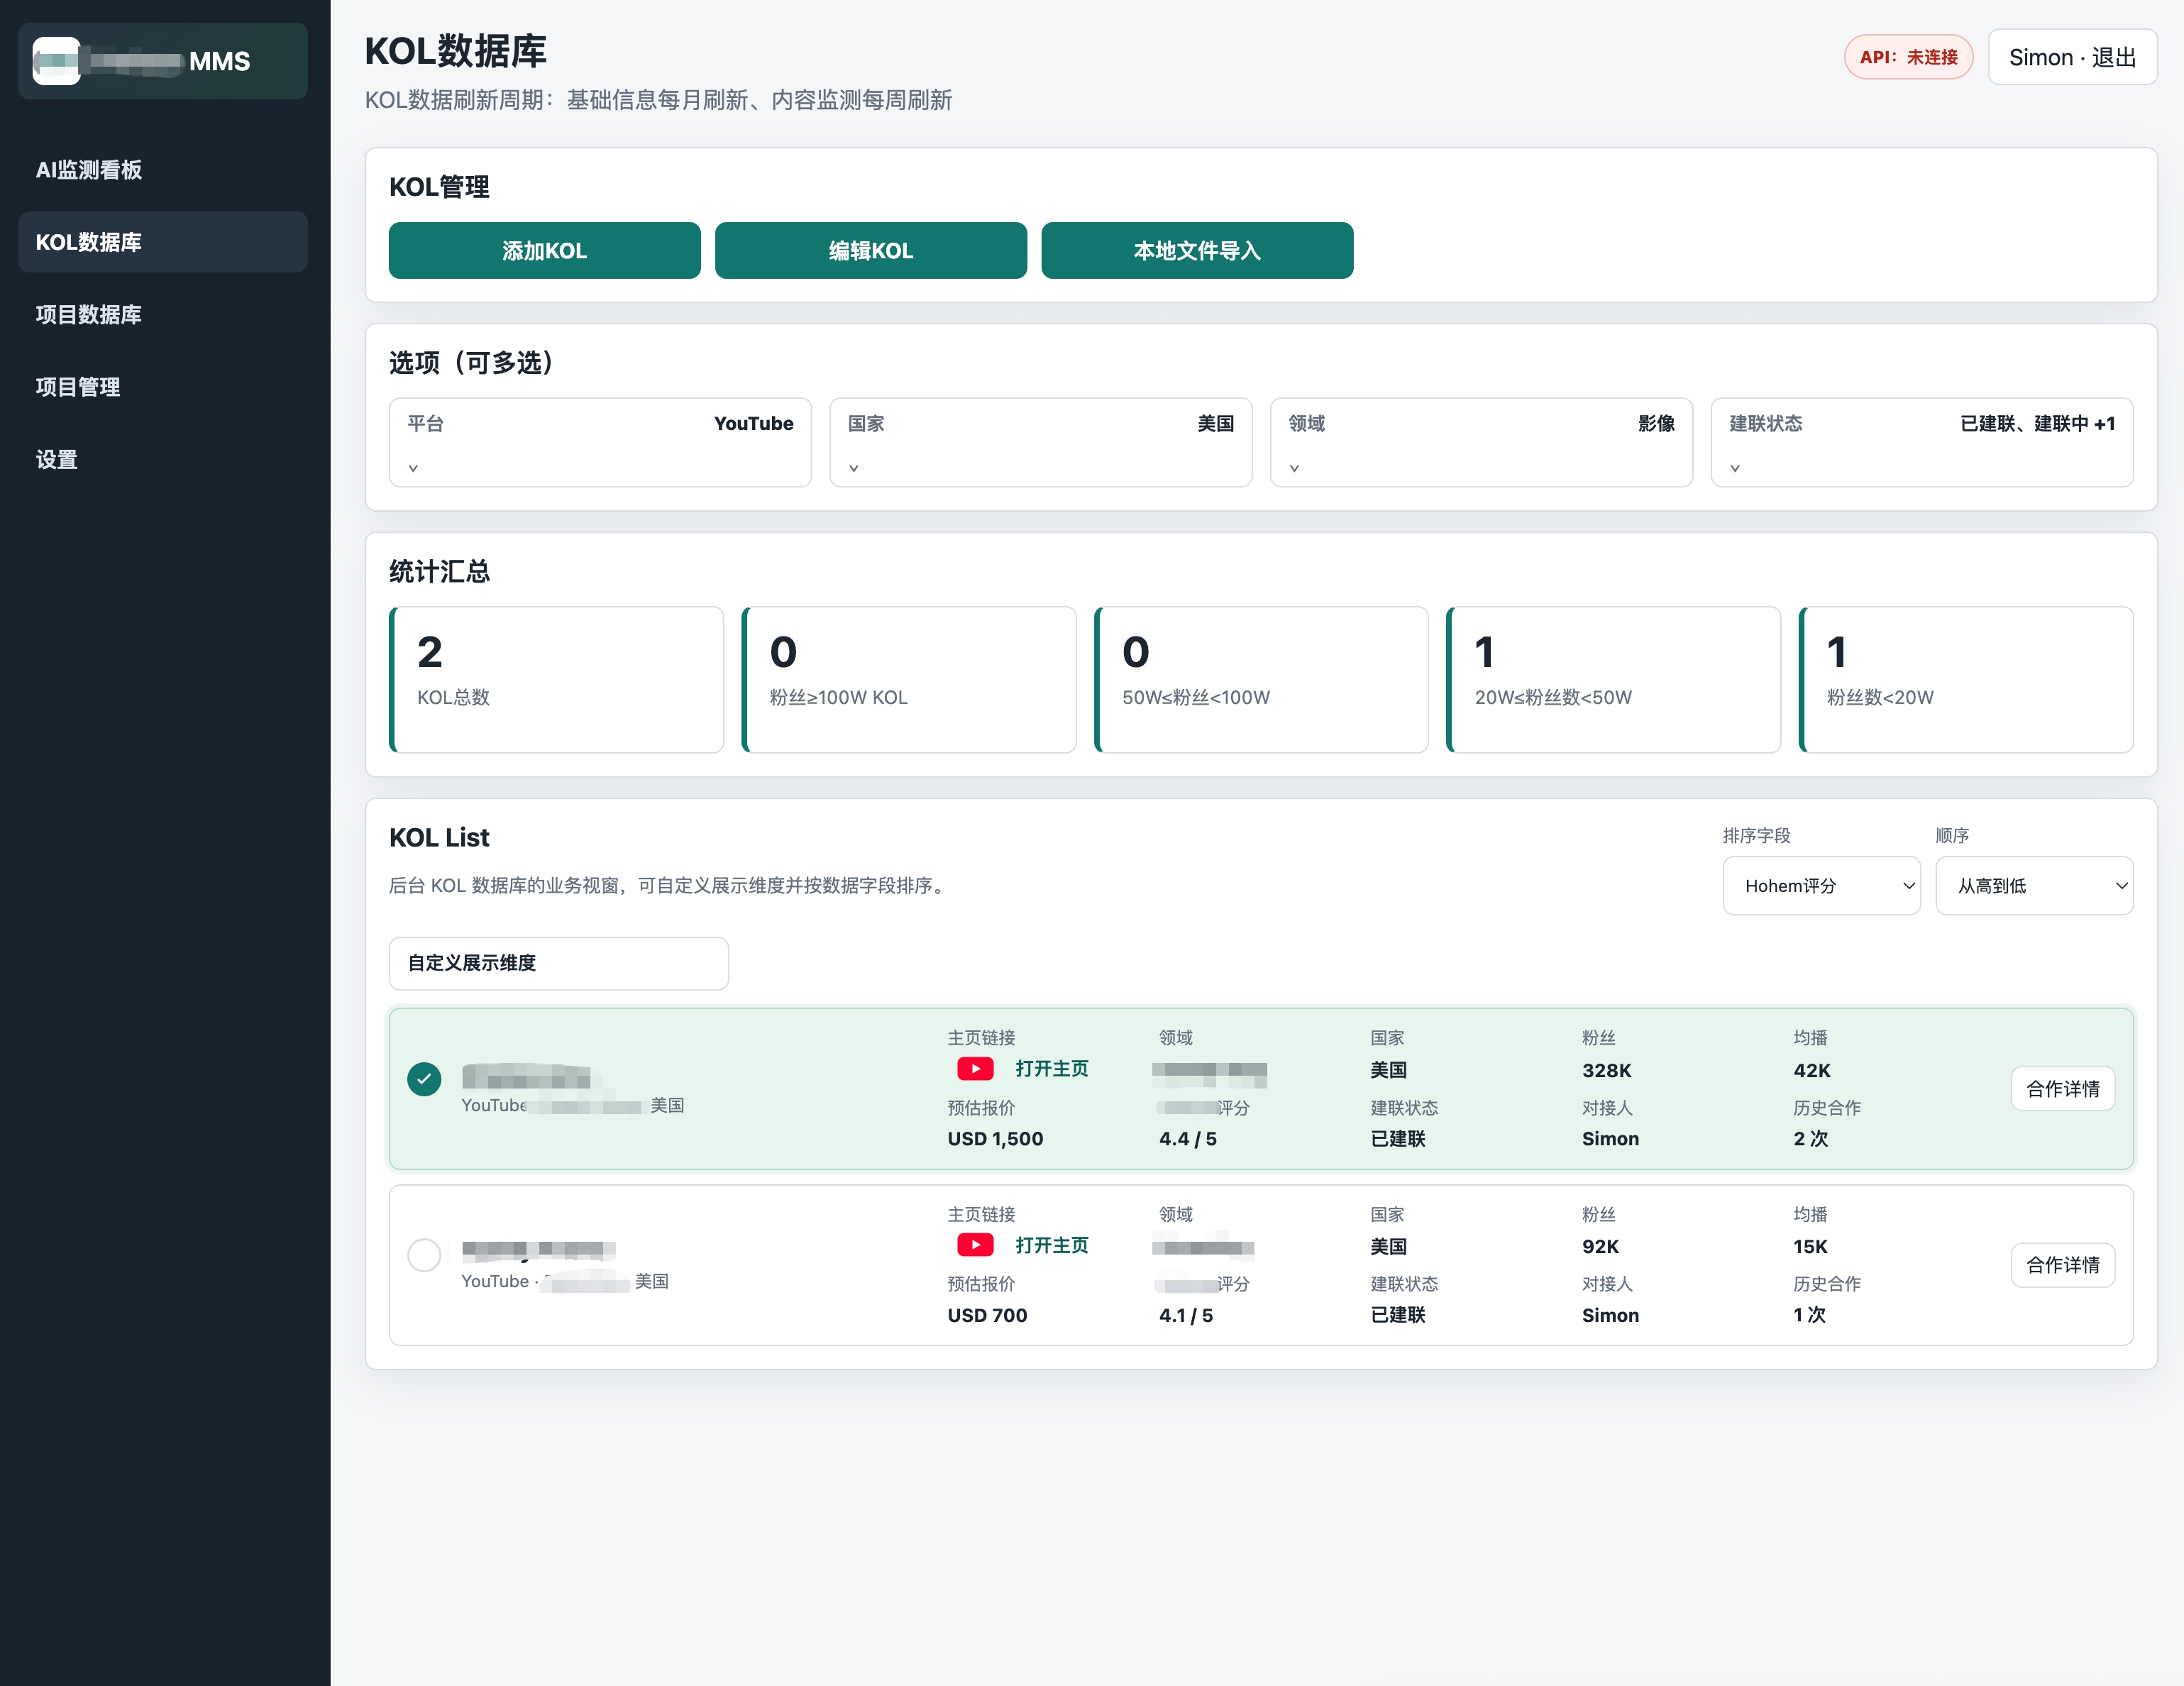This screenshot has width=2184, height=1686.
Task: Click the KOL总数 stat card
Action: coord(557,680)
